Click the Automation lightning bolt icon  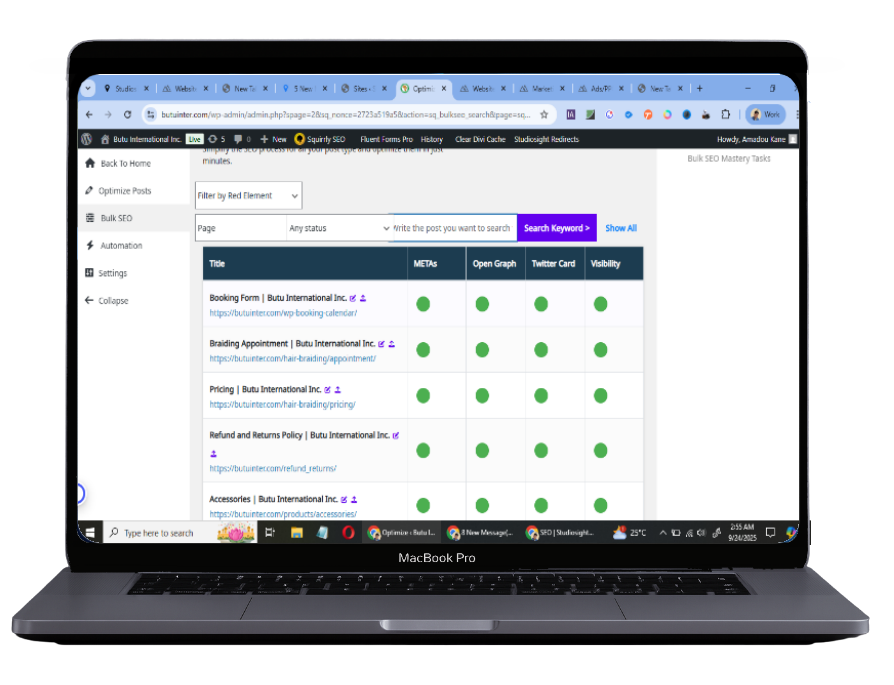click(90, 245)
